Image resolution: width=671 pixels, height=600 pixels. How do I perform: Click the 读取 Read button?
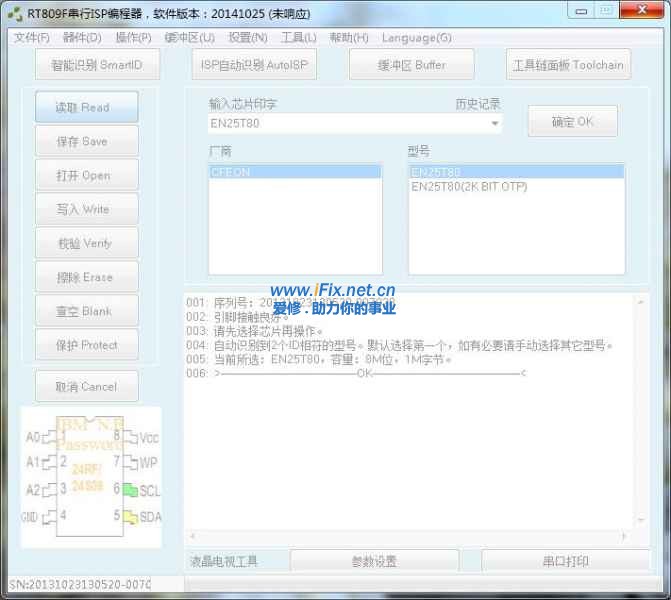pos(87,107)
